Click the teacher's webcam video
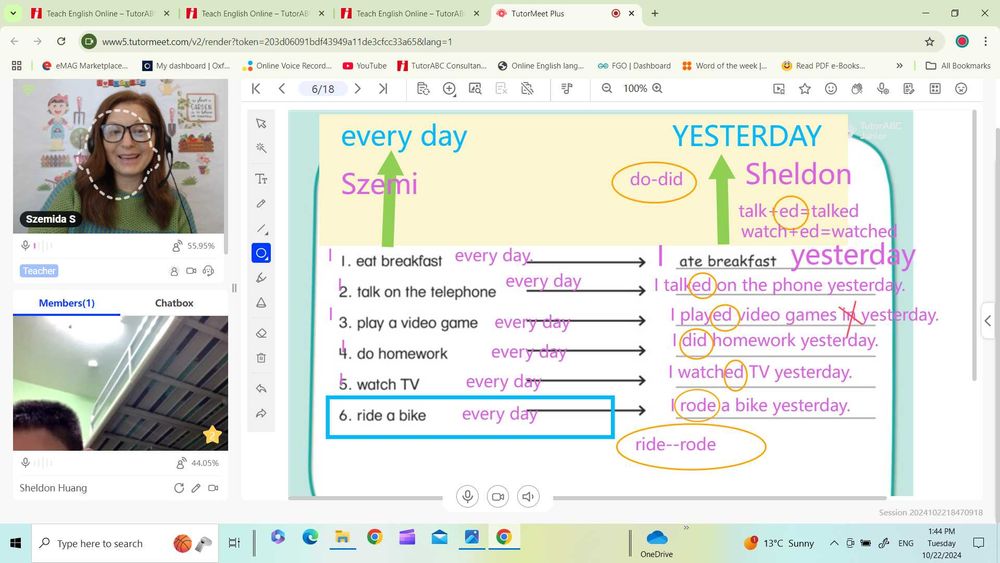Image resolution: width=1000 pixels, height=563 pixels. coord(119,156)
